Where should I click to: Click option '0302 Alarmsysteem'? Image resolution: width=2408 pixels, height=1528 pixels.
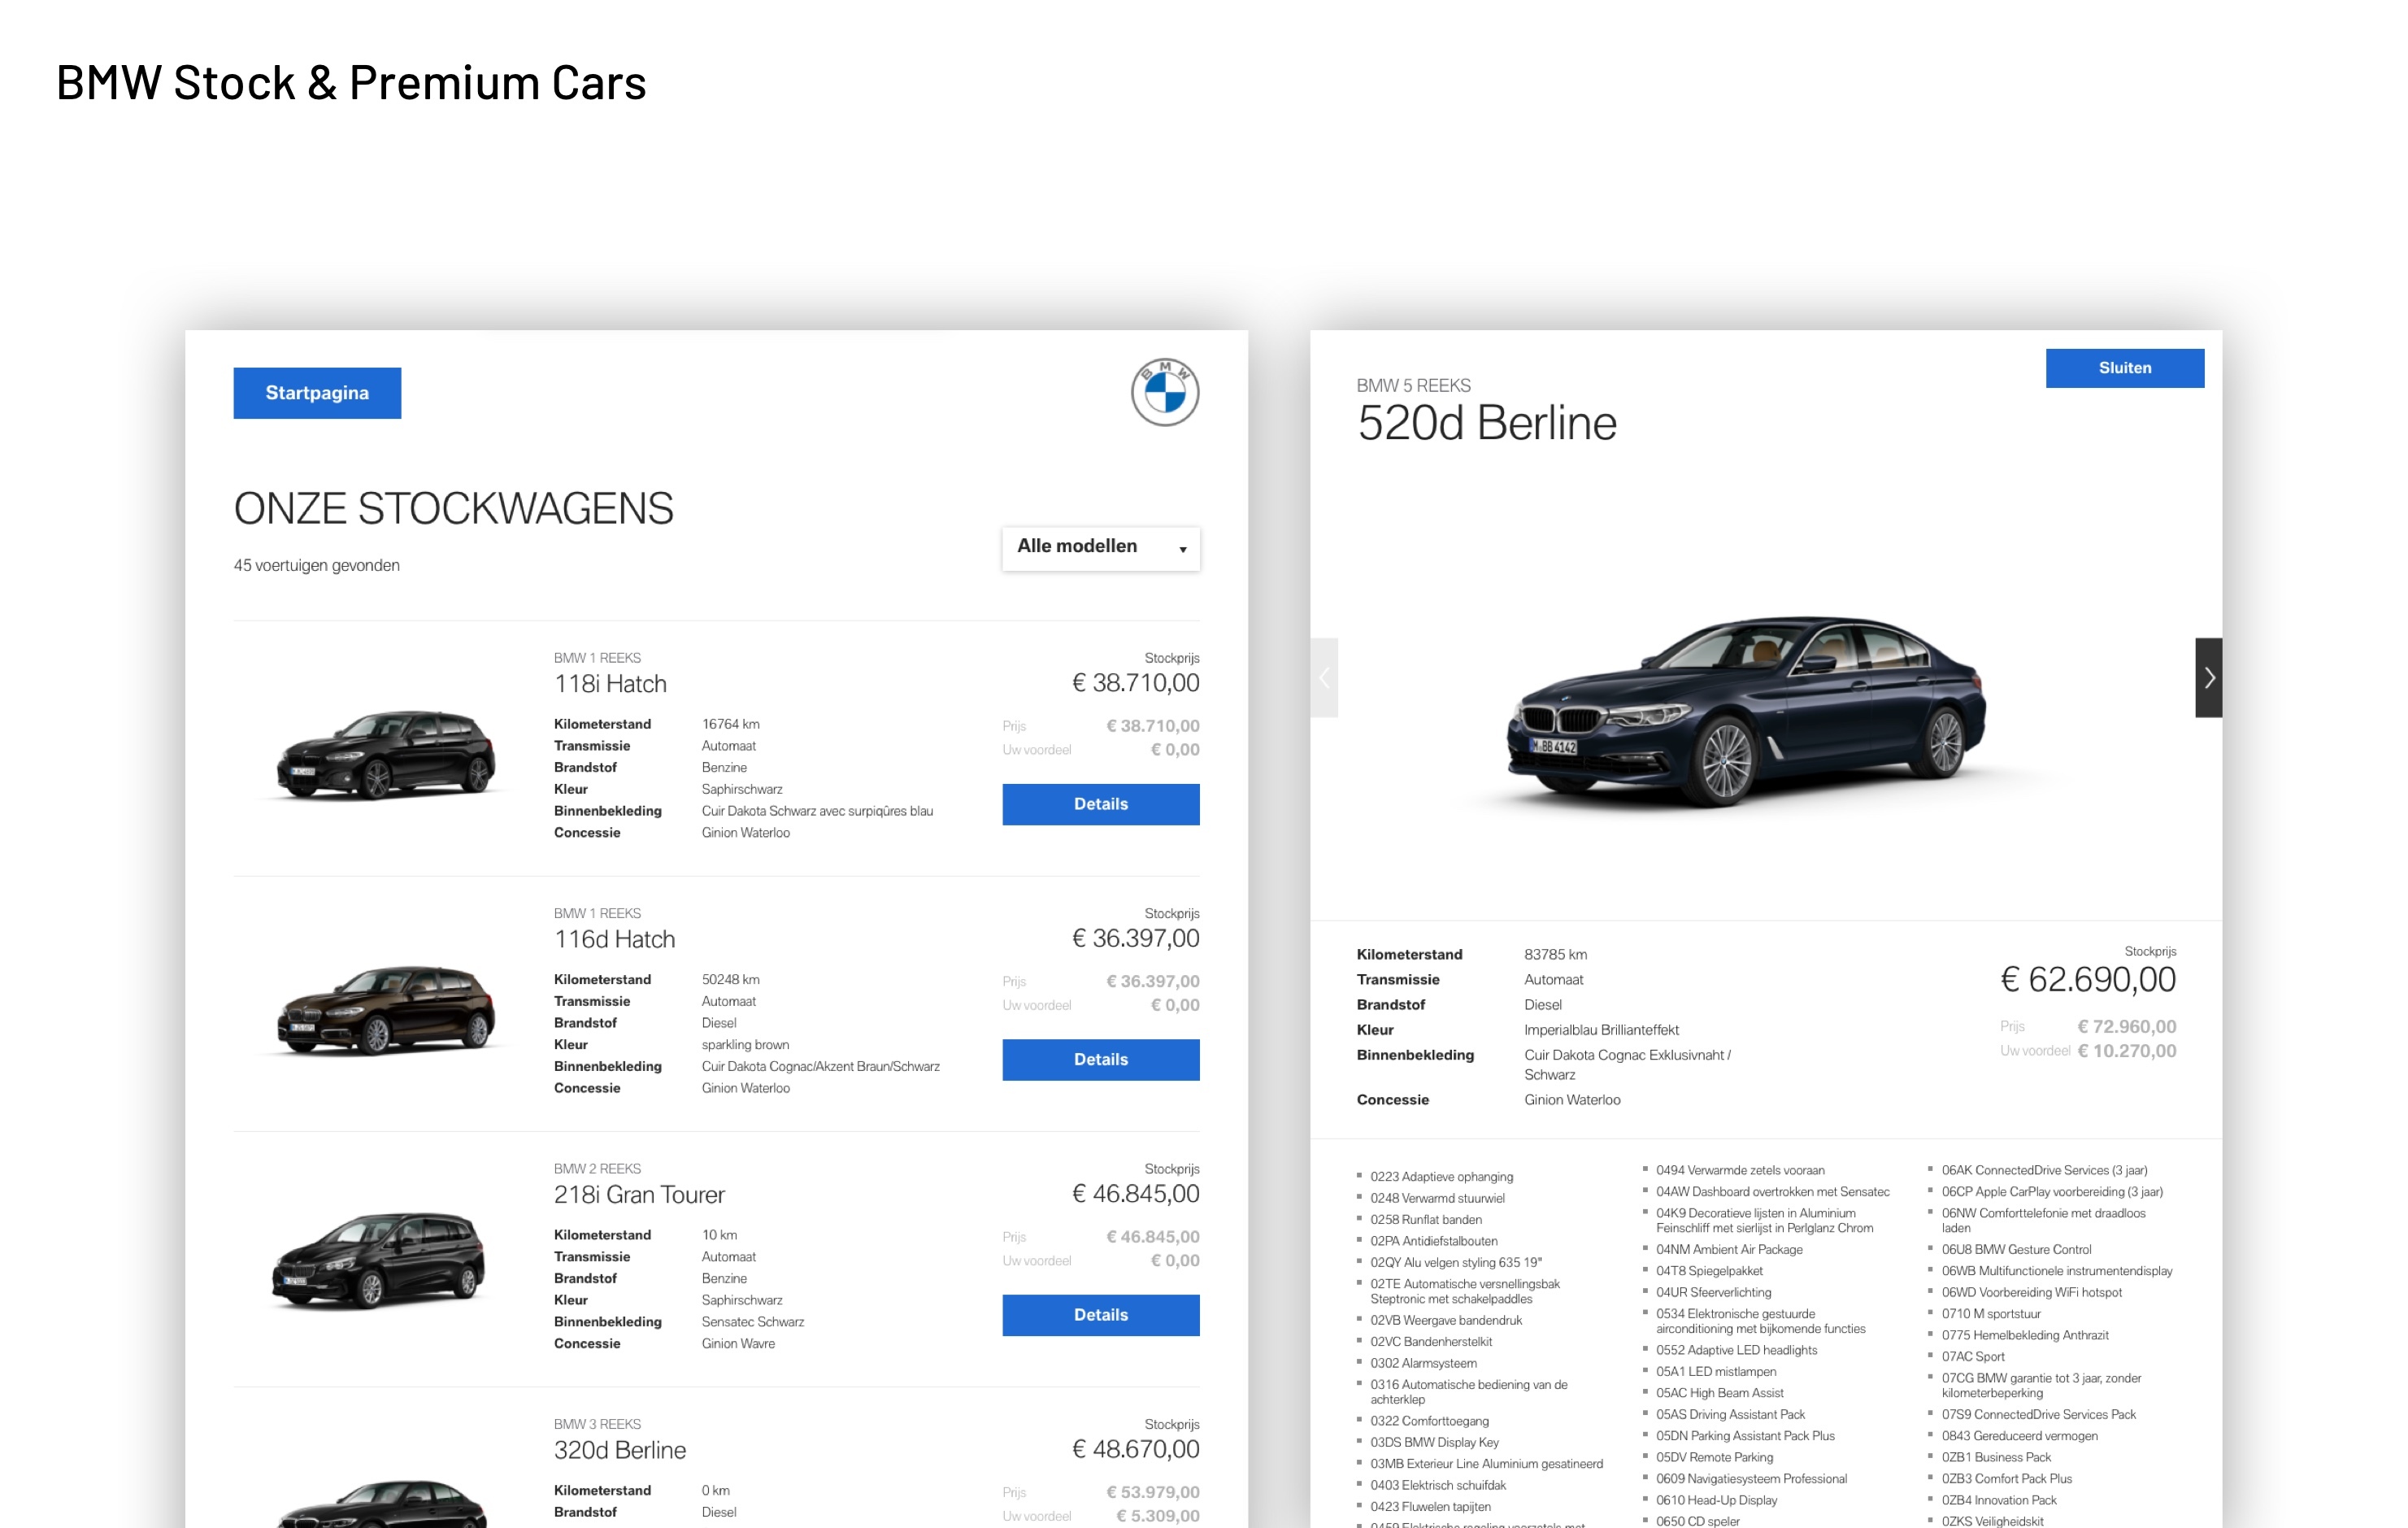coord(1423,1363)
